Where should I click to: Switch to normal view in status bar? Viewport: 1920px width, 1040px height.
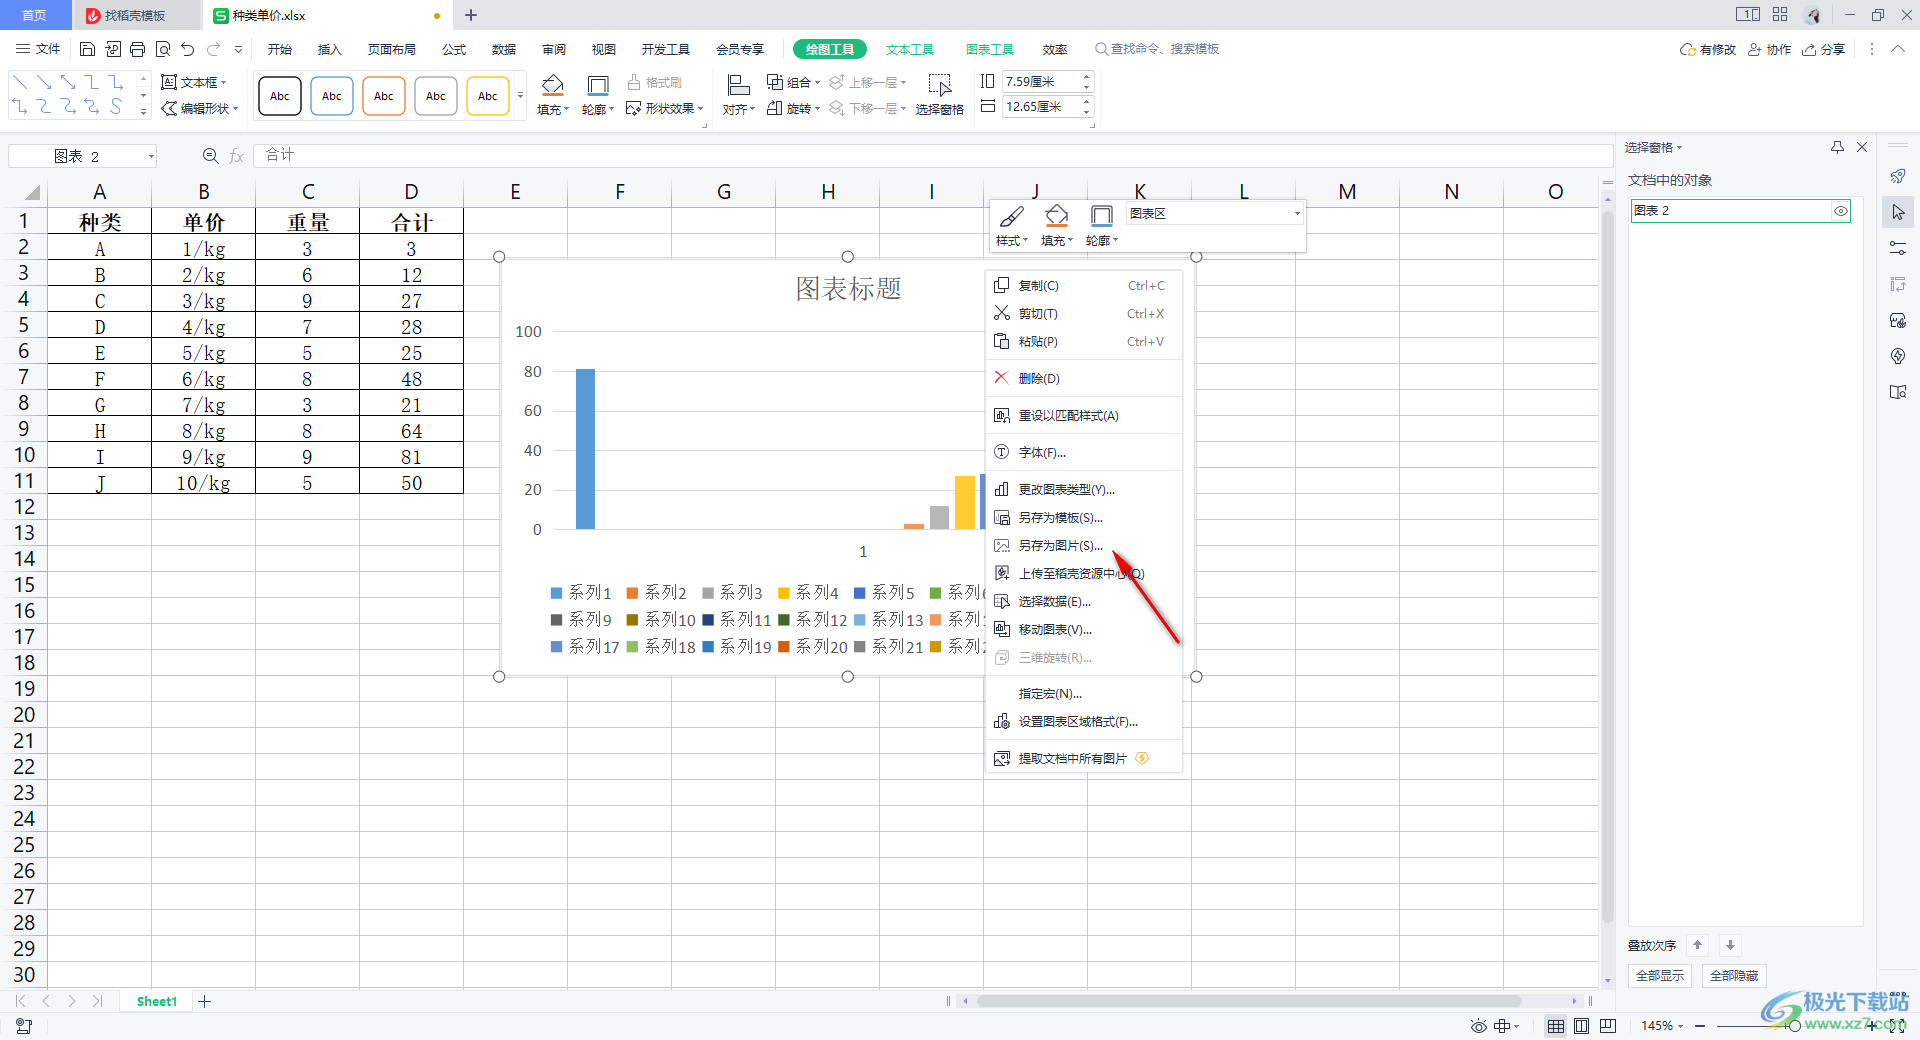1556,1026
